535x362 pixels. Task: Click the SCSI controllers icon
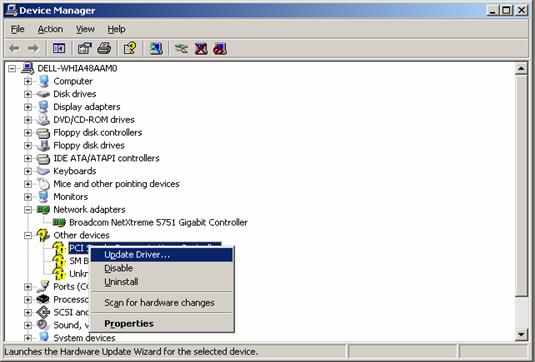point(43,312)
